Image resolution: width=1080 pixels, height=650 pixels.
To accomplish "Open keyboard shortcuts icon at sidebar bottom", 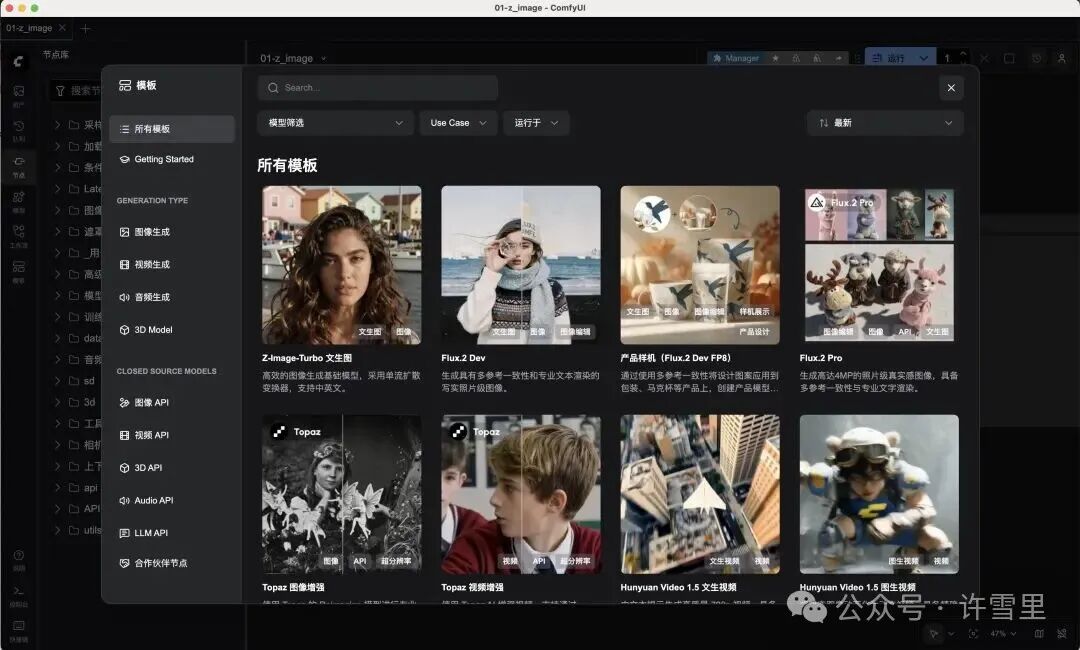I will click(19, 626).
